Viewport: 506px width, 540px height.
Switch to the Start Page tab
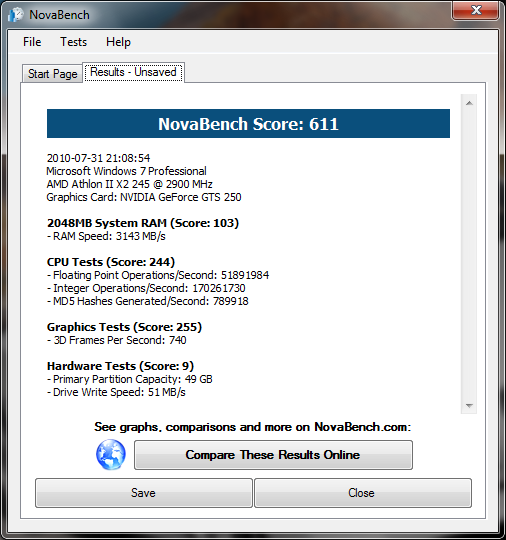pyautogui.click(x=52, y=74)
